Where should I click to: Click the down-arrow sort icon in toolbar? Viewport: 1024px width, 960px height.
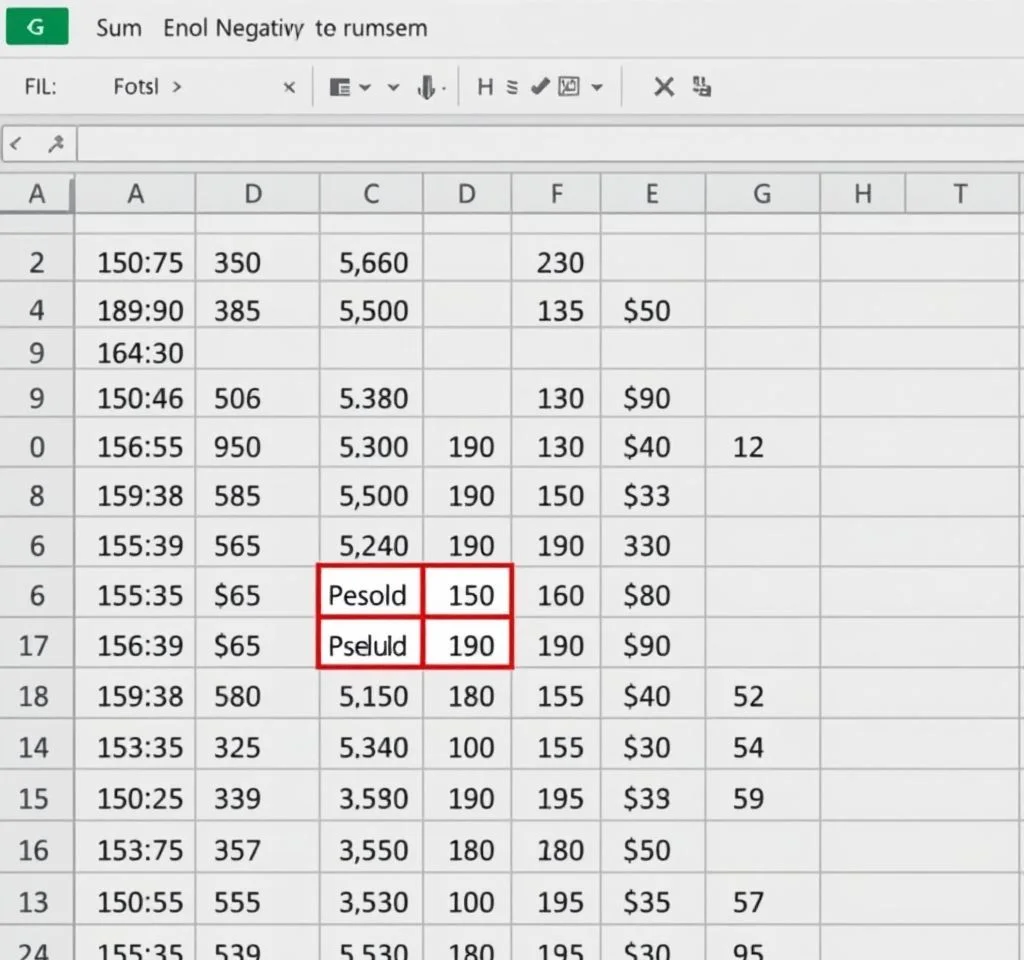[427, 88]
